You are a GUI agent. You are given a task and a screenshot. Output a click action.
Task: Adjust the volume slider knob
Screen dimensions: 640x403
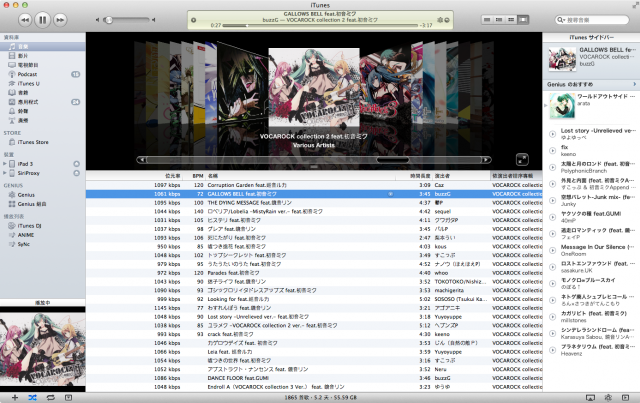[109, 20]
